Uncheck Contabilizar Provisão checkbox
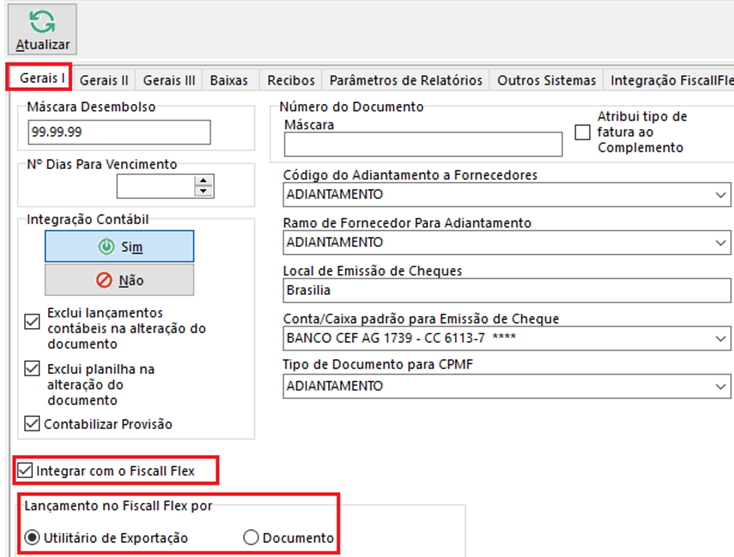The image size is (734, 557). 32,424
